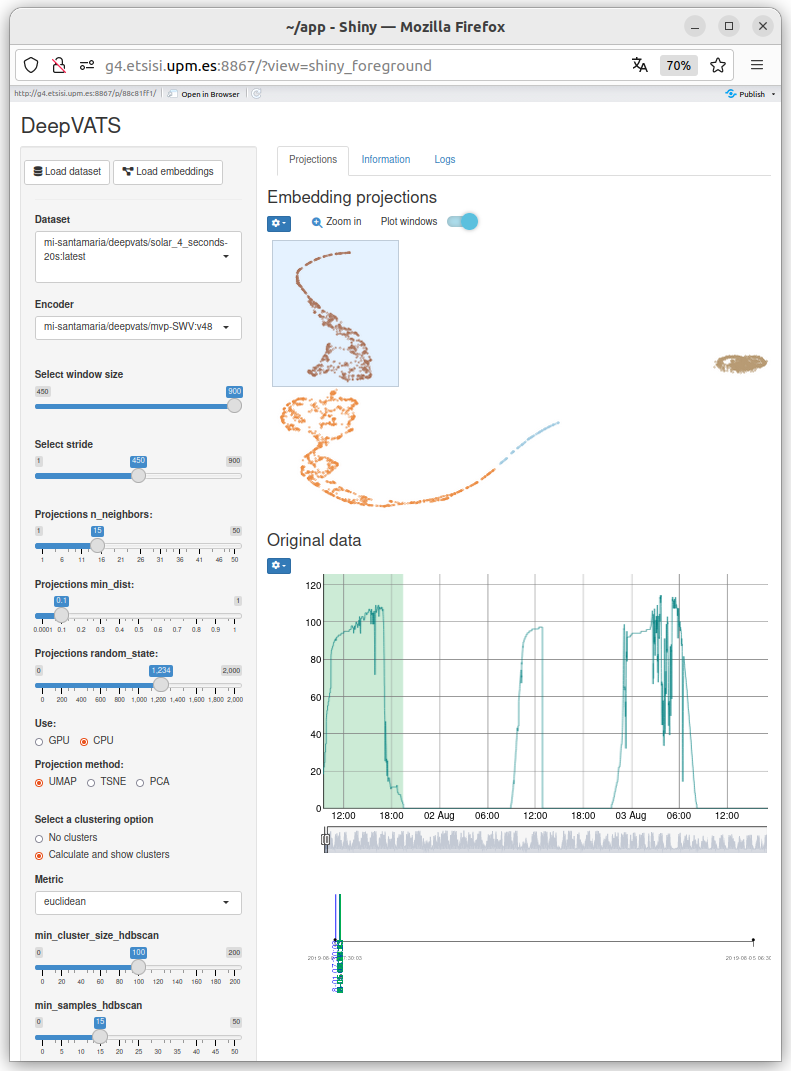Click the random_state slider handle
The width and height of the screenshot is (791, 1071).
[161, 684]
